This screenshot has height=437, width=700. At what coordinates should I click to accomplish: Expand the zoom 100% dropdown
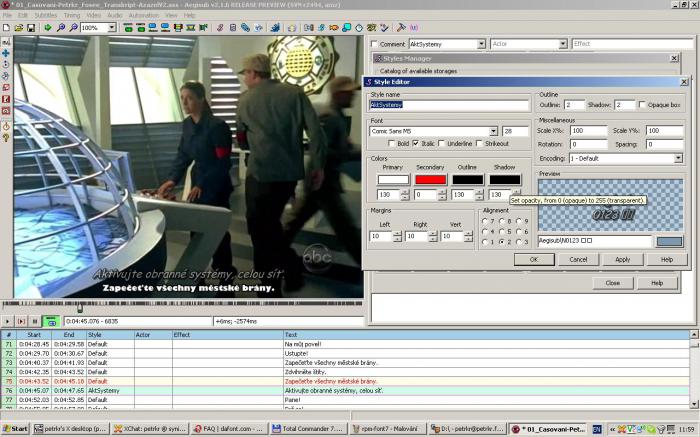pyautogui.click(x=112, y=28)
